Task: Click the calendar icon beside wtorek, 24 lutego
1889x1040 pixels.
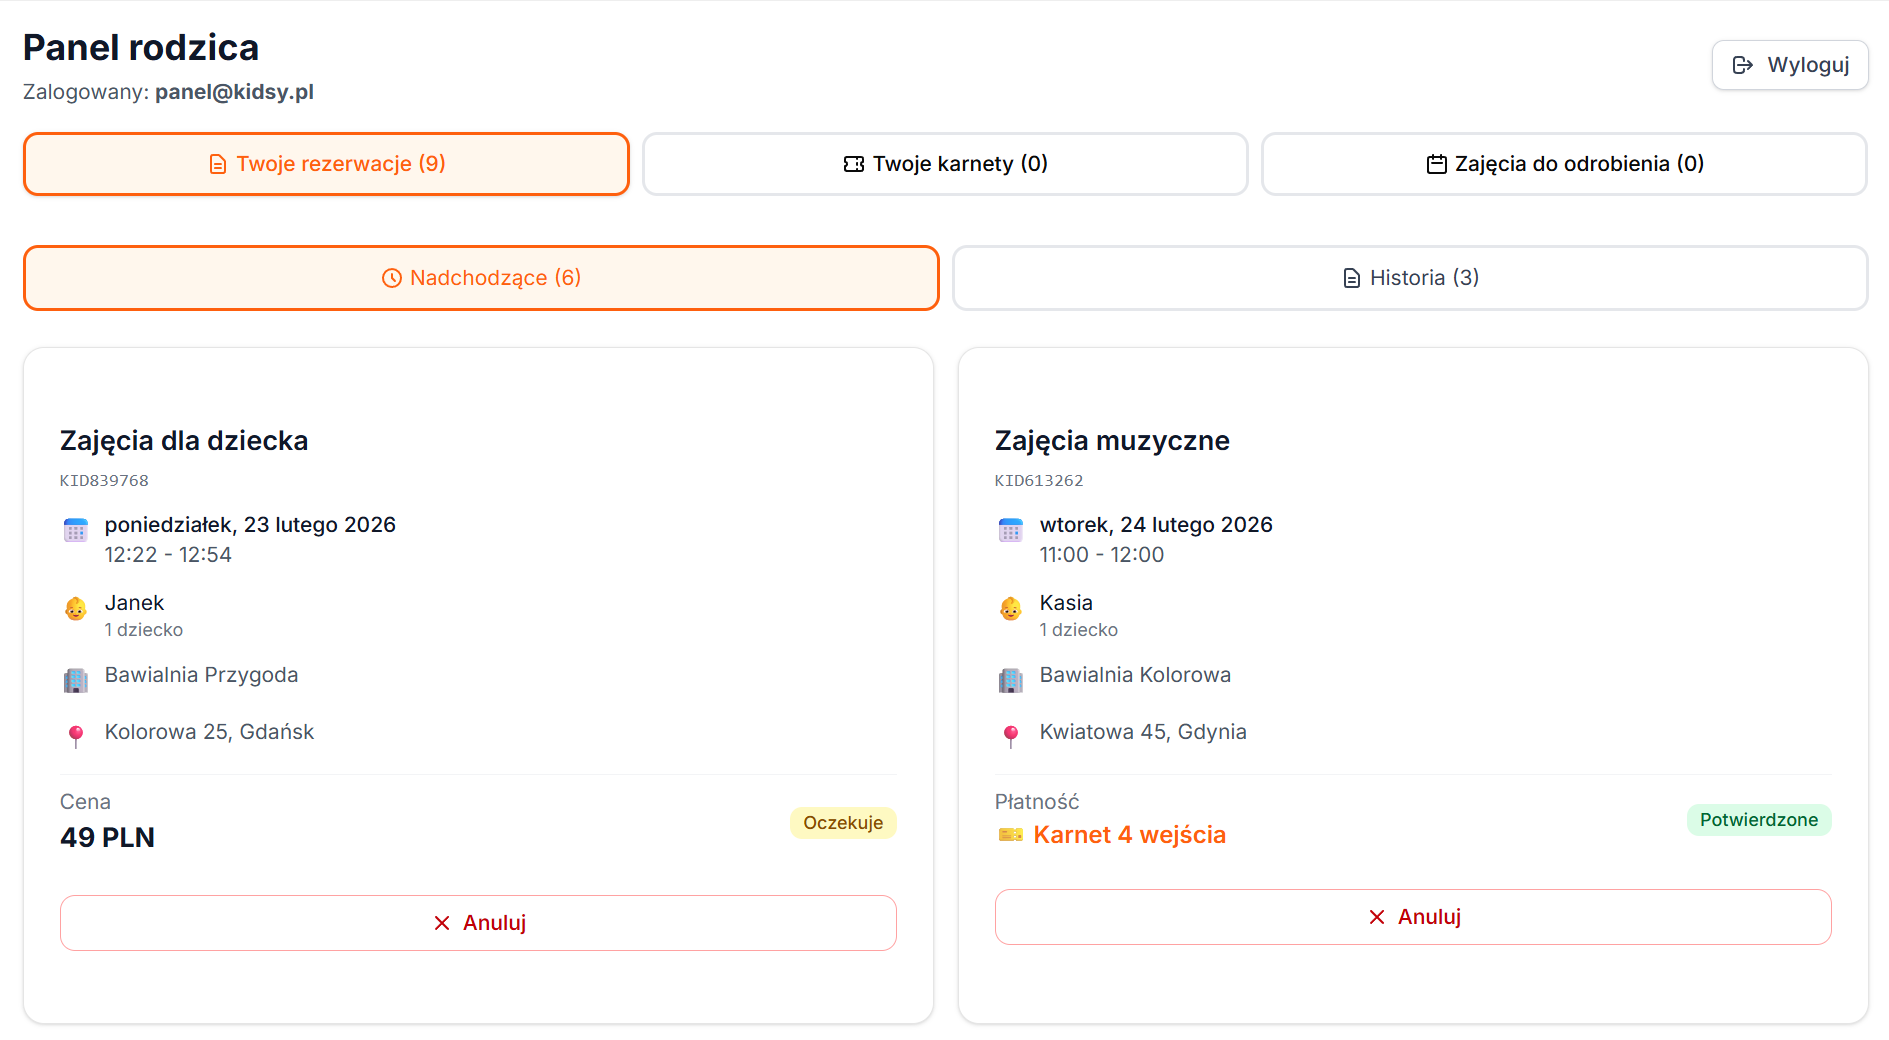Action: (1011, 530)
